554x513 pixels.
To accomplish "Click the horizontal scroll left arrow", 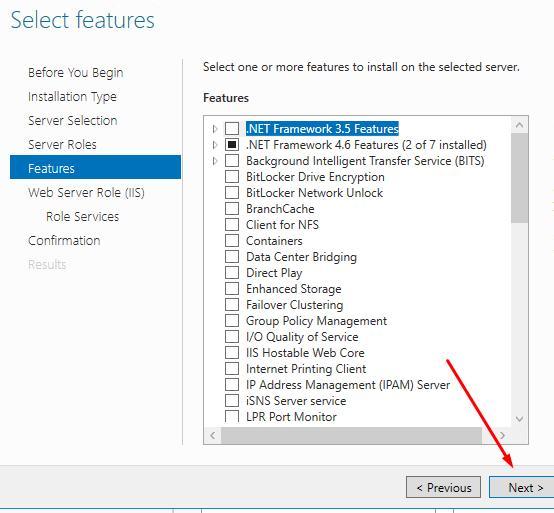I will point(212,435).
